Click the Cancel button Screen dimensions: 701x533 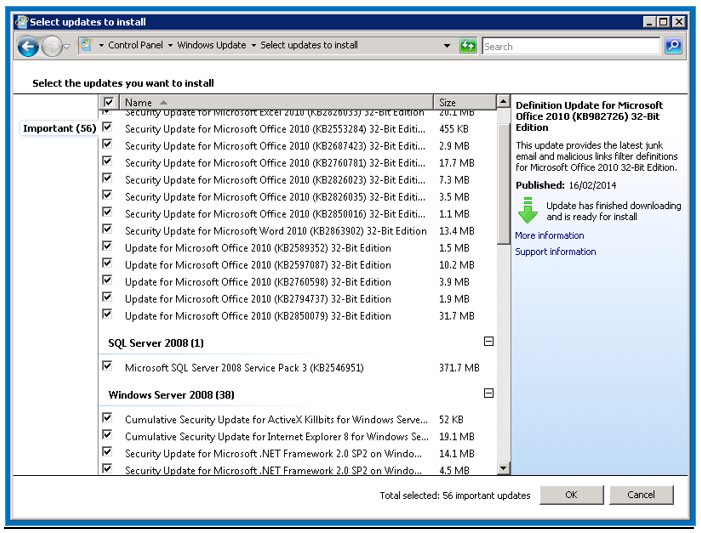641,495
